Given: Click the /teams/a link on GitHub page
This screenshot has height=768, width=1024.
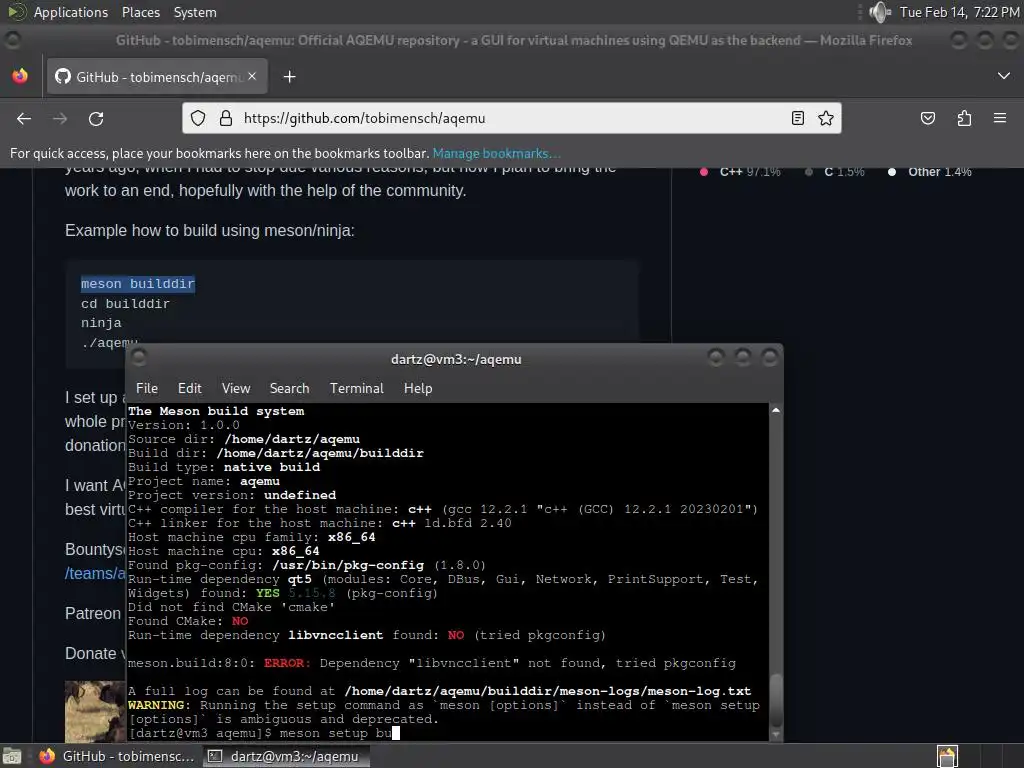Looking at the screenshot, I should pos(95,573).
